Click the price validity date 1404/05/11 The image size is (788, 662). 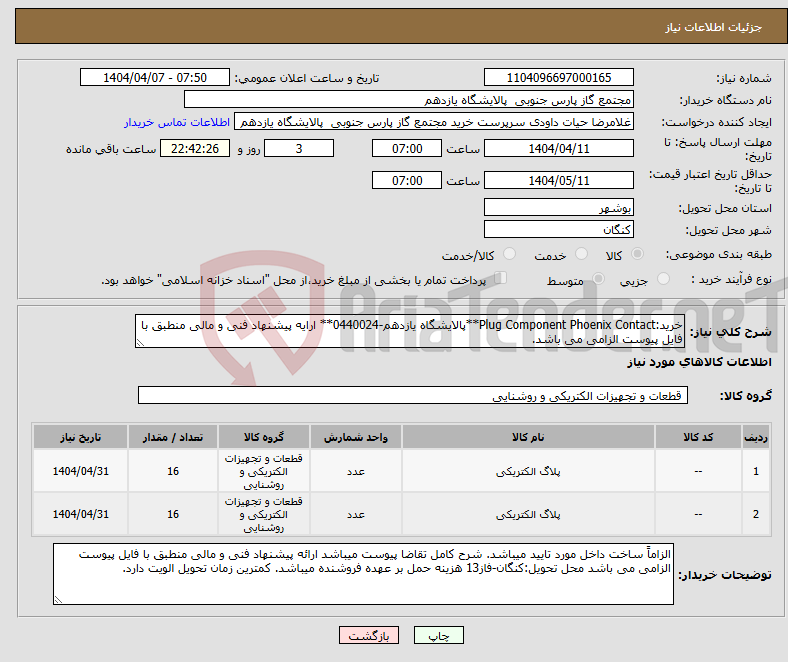pos(558,180)
